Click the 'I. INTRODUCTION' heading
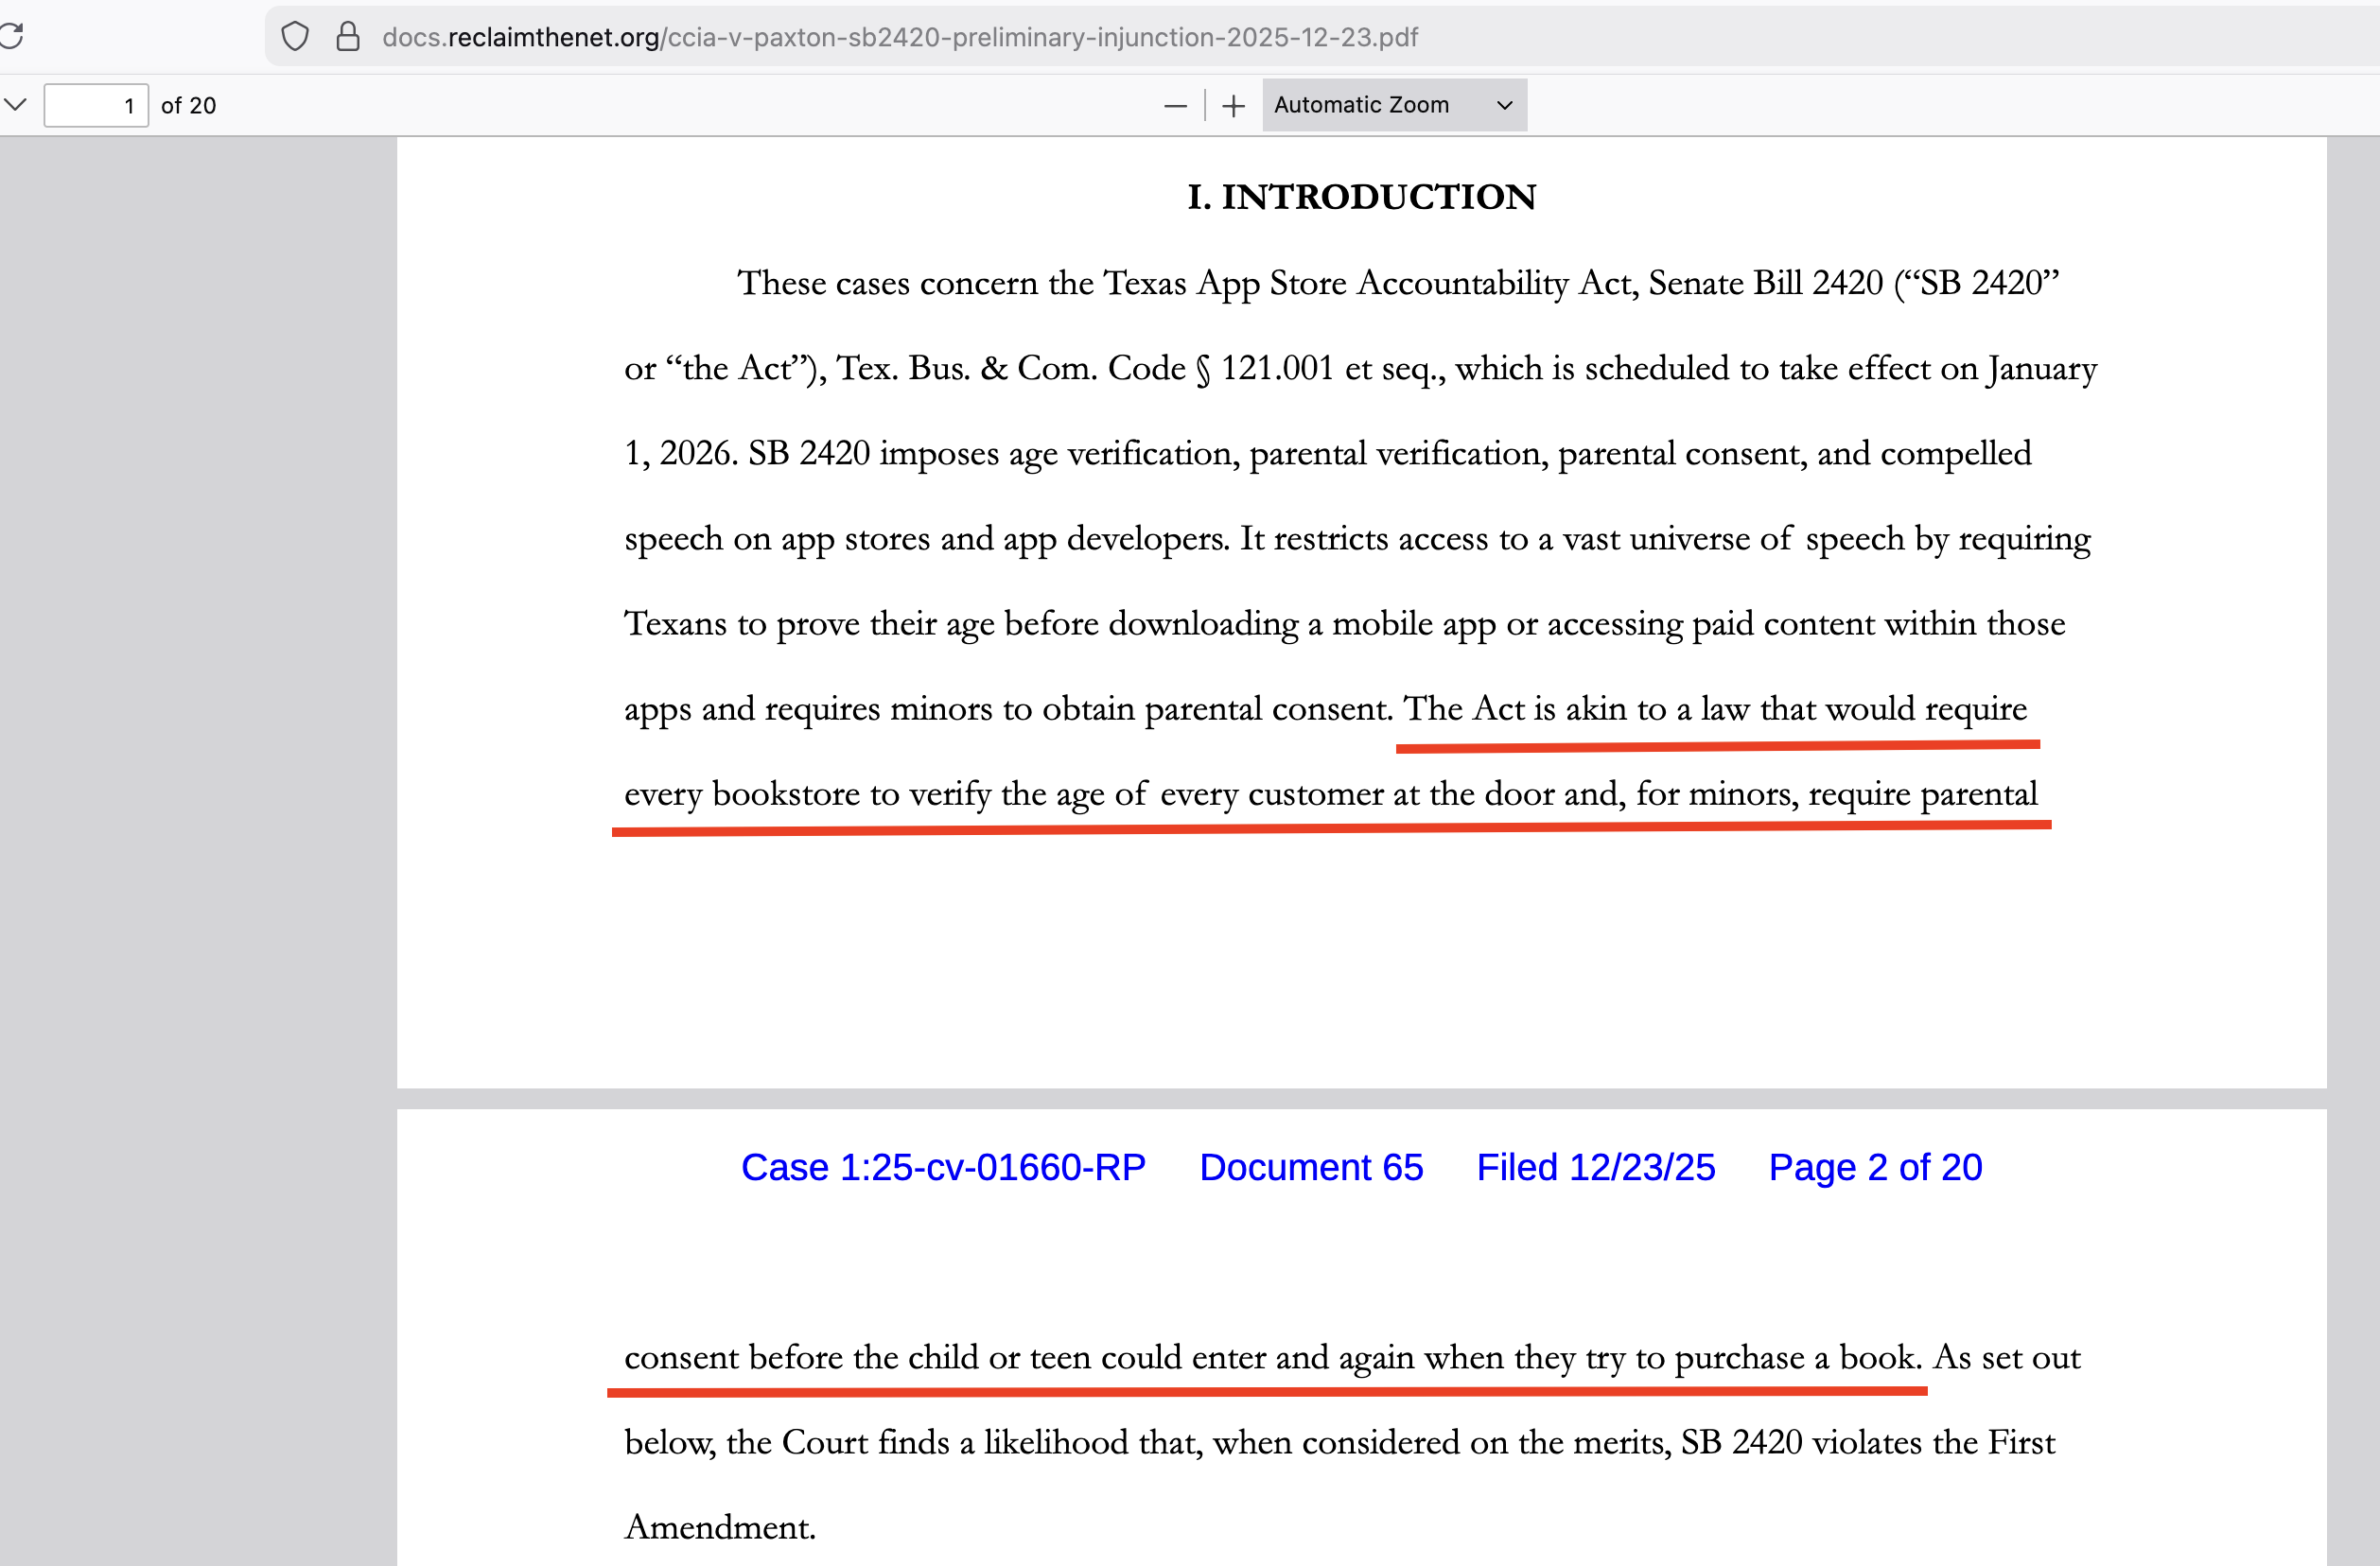 [x=1360, y=197]
